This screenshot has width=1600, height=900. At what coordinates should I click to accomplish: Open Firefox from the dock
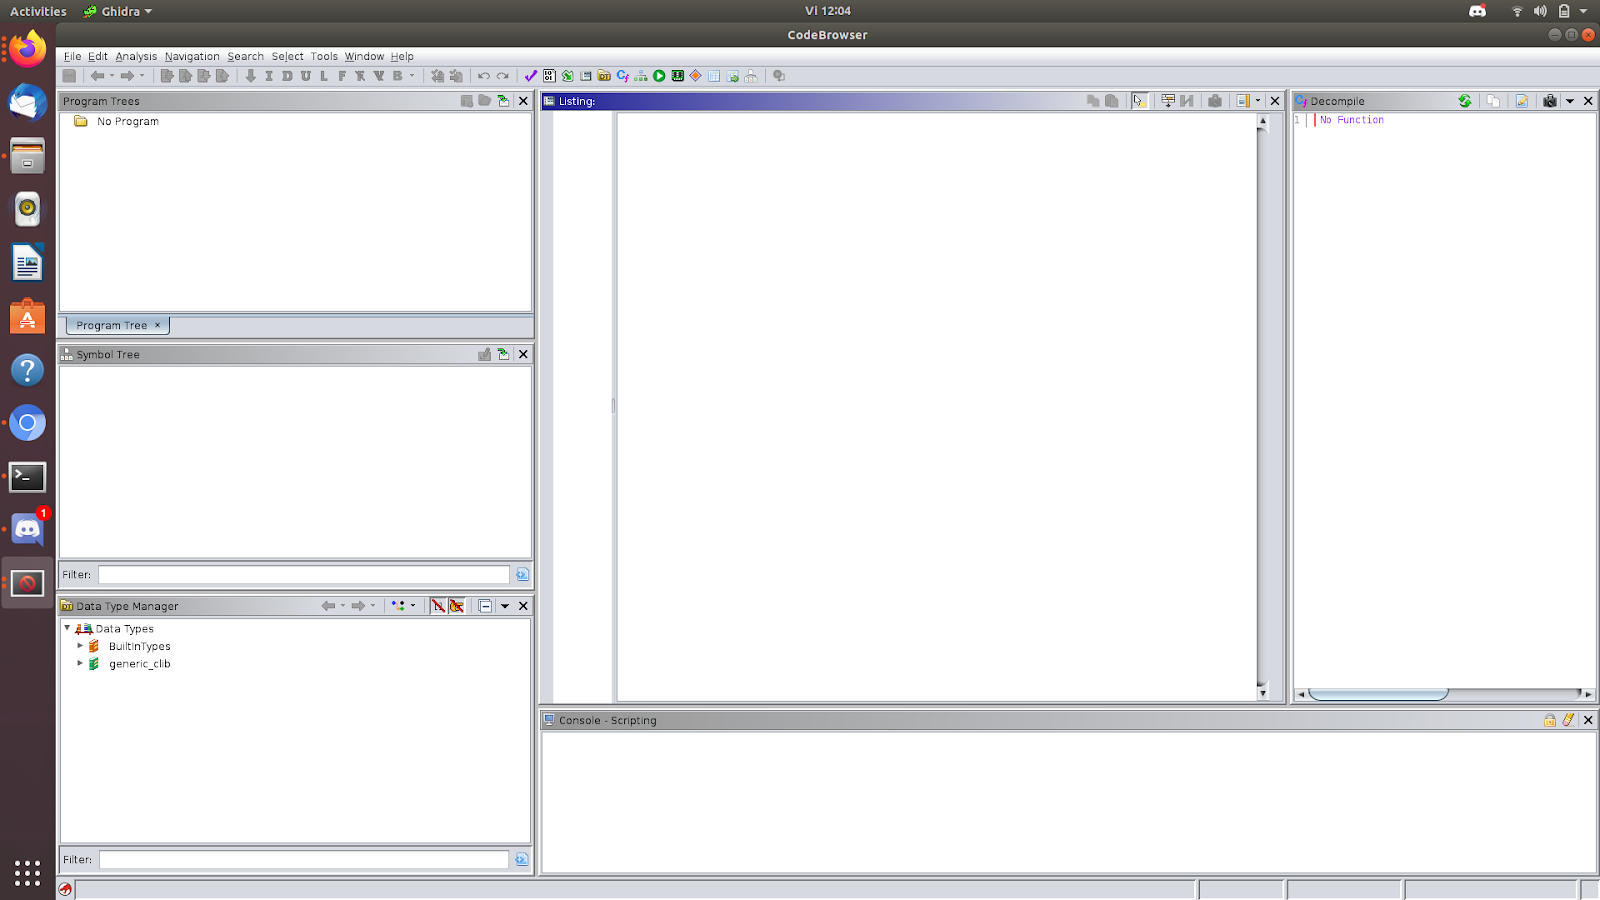(x=28, y=49)
